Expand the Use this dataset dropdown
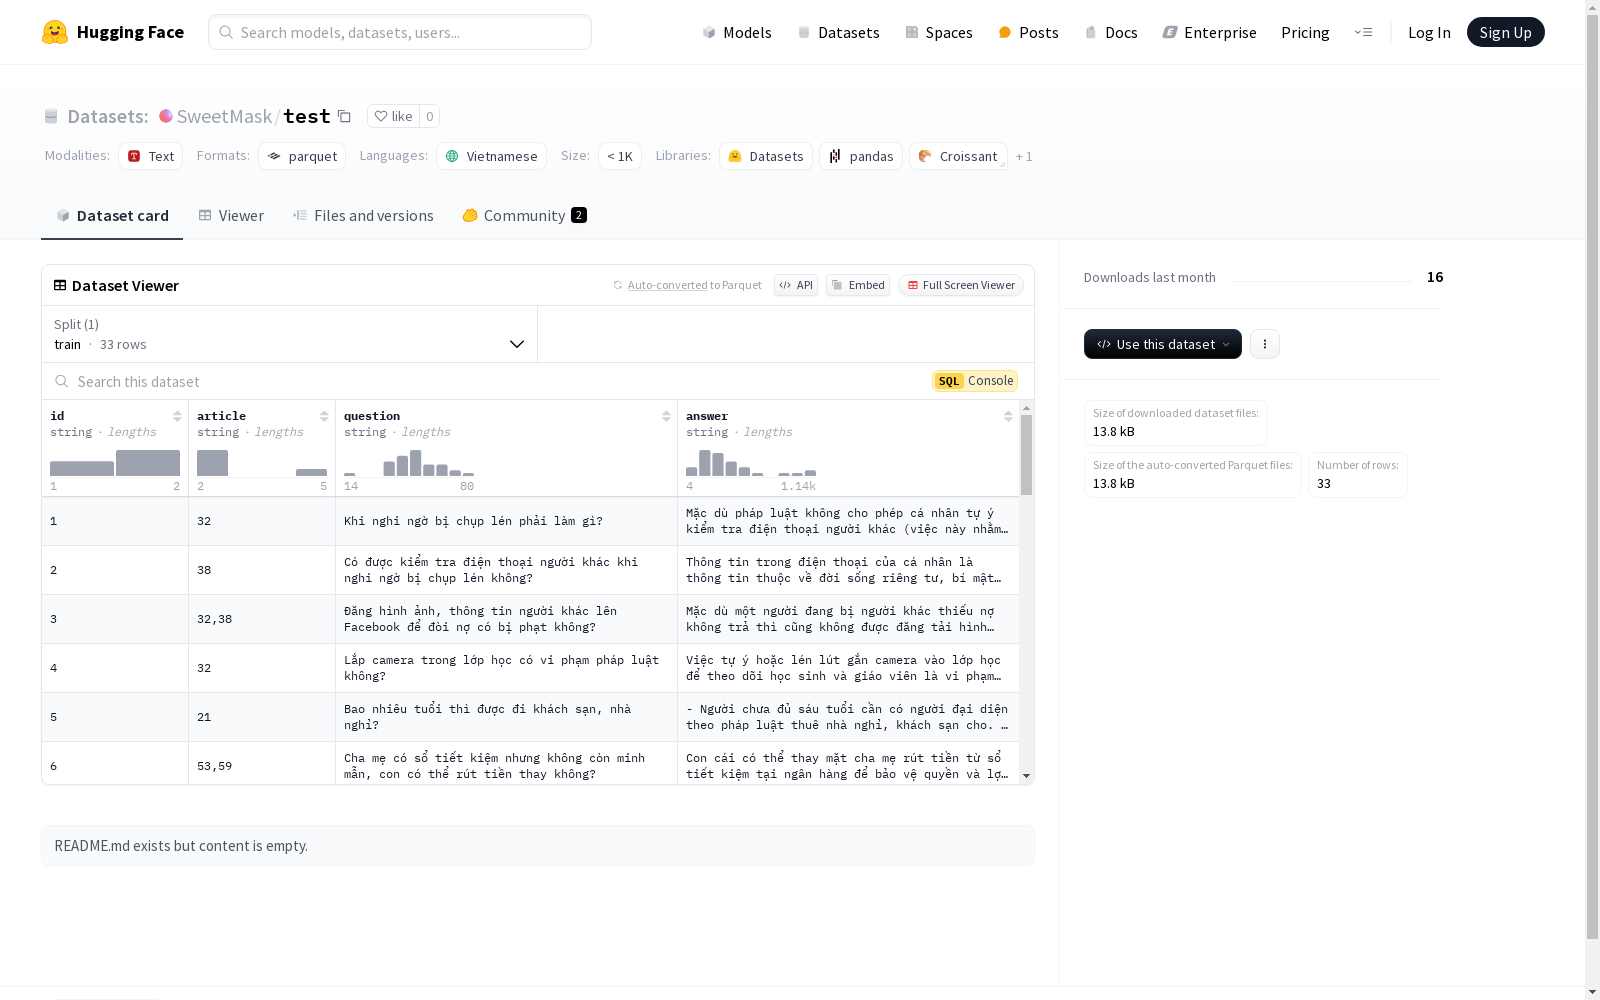 pyautogui.click(x=1163, y=344)
